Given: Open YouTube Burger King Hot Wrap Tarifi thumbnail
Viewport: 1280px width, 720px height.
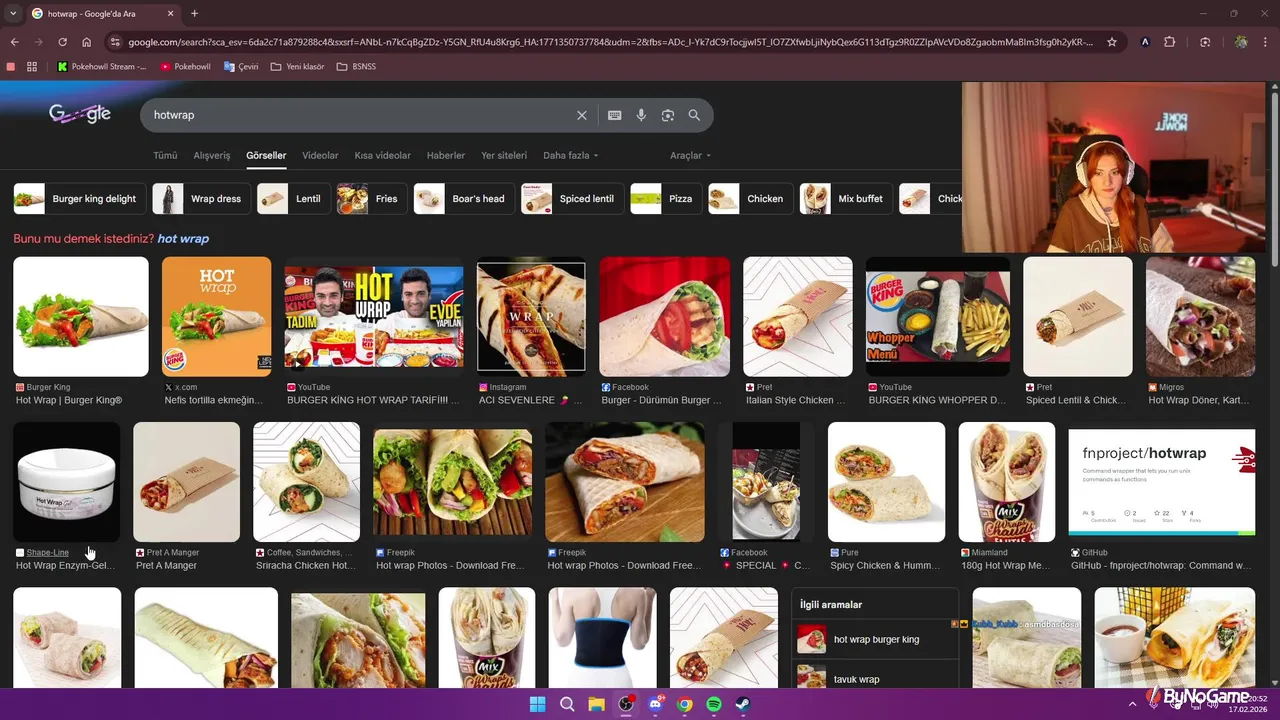Looking at the screenshot, I should coord(374,317).
